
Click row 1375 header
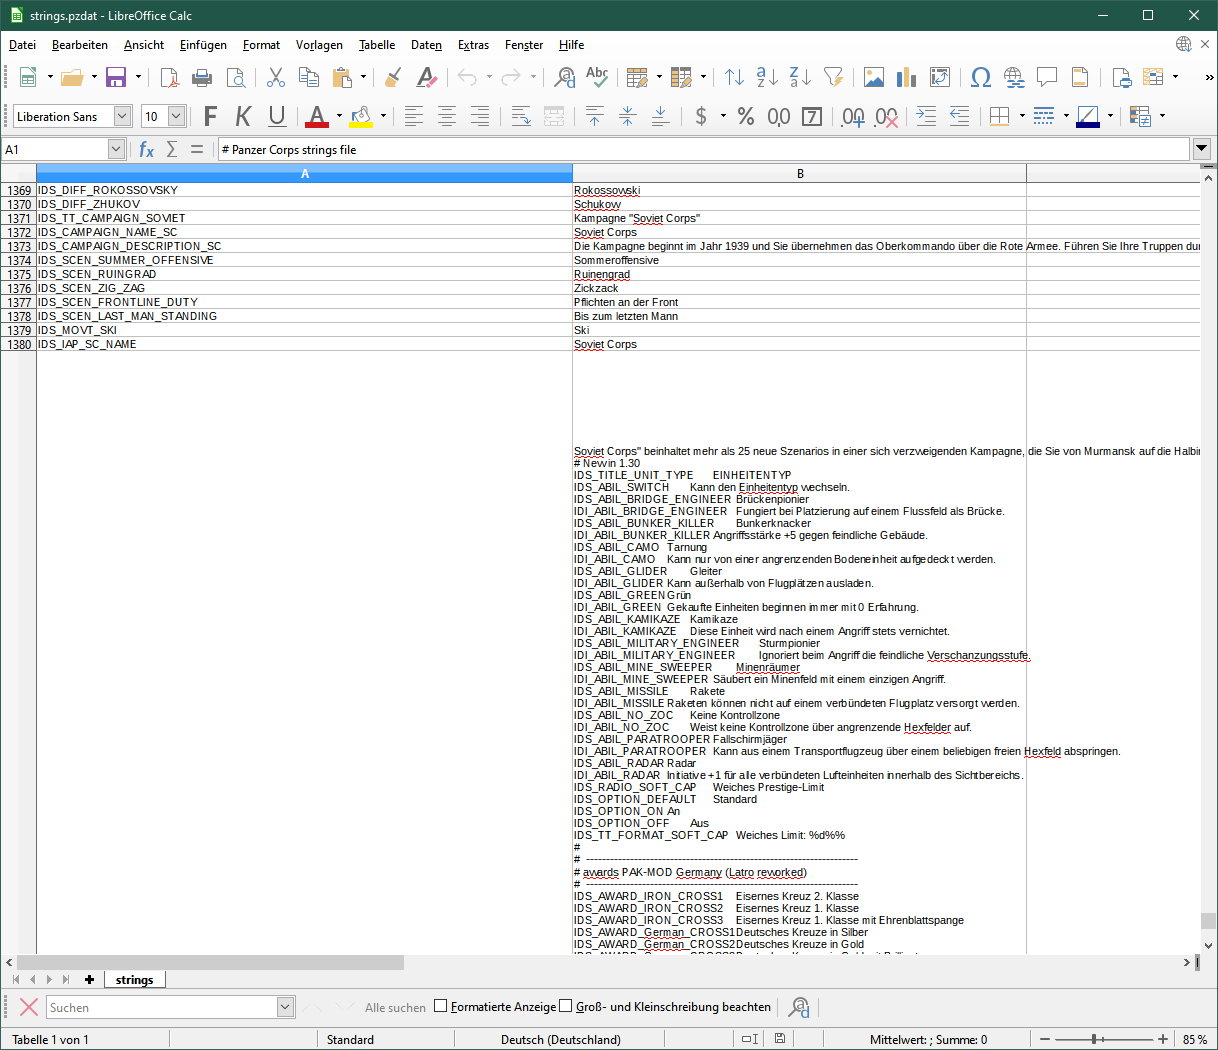(x=18, y=274)
